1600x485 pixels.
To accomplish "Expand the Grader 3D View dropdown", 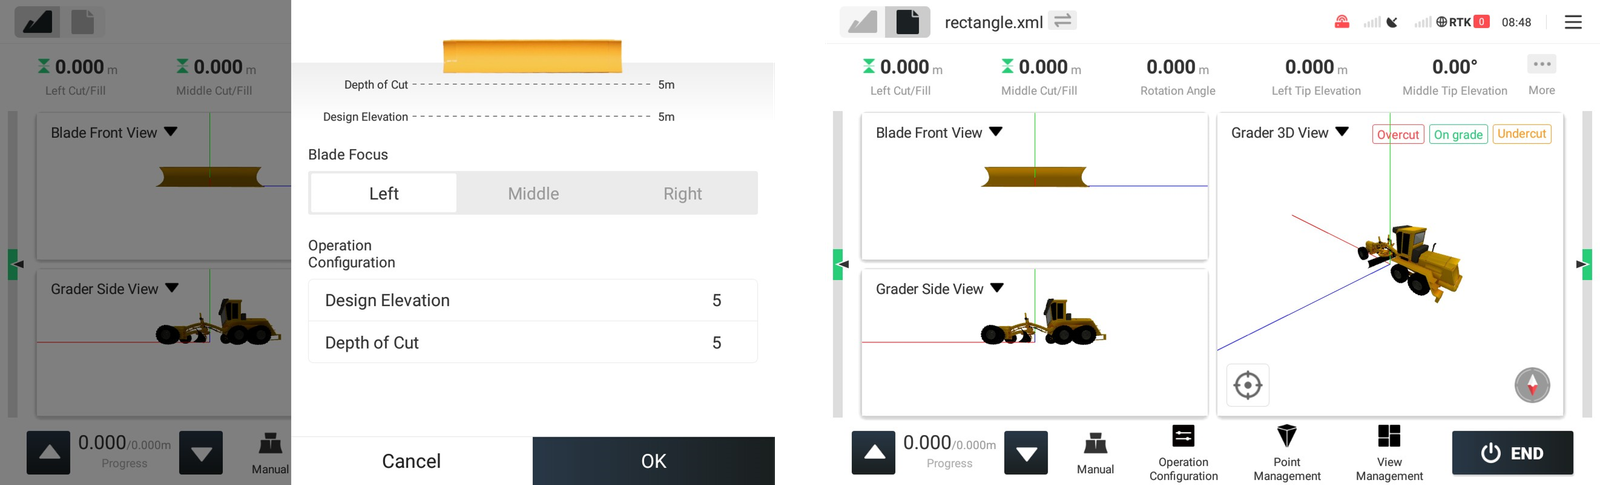I will tap(1342, 132).
